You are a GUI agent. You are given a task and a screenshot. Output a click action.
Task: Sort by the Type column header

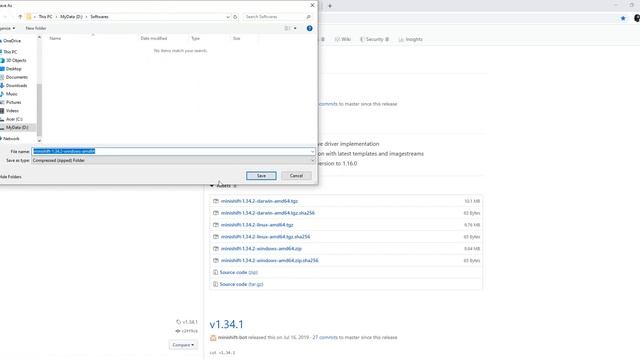(x=196, y=38)
